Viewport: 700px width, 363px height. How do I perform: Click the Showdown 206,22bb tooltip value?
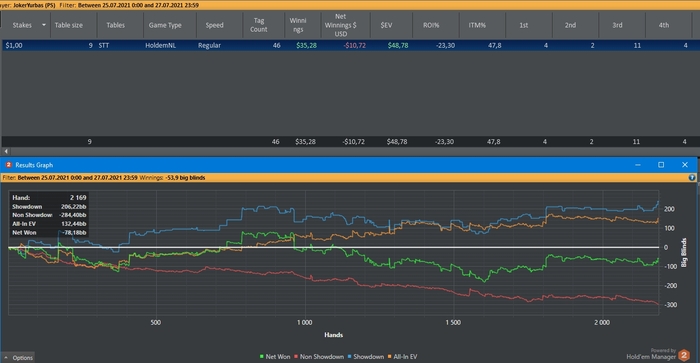(x=73, y=207)
